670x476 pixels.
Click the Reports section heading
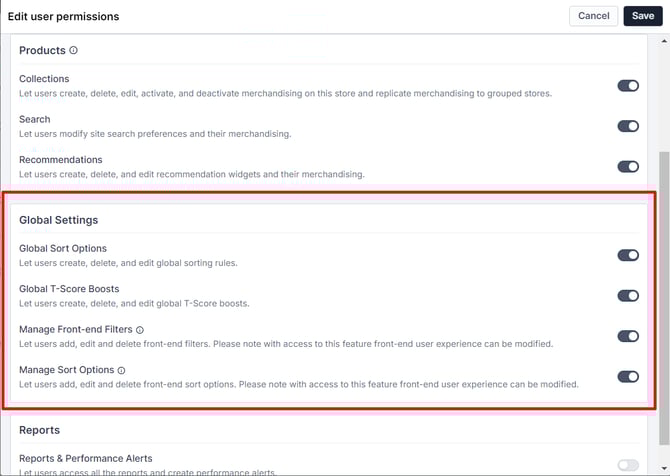point(39,430)
